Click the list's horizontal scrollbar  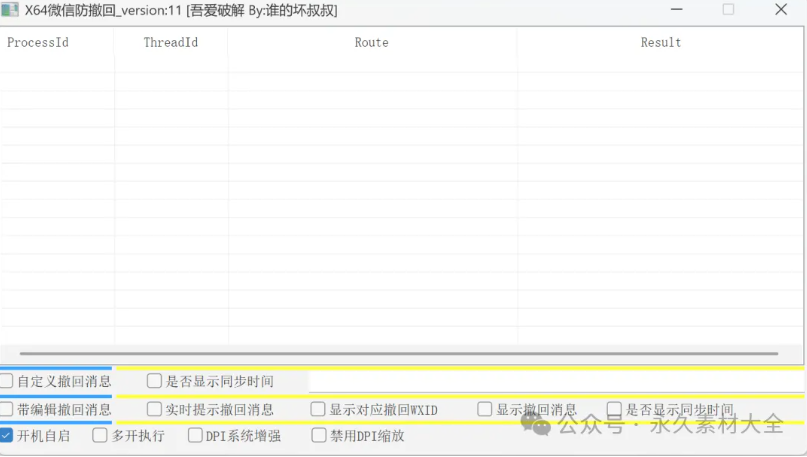[399, 354]
